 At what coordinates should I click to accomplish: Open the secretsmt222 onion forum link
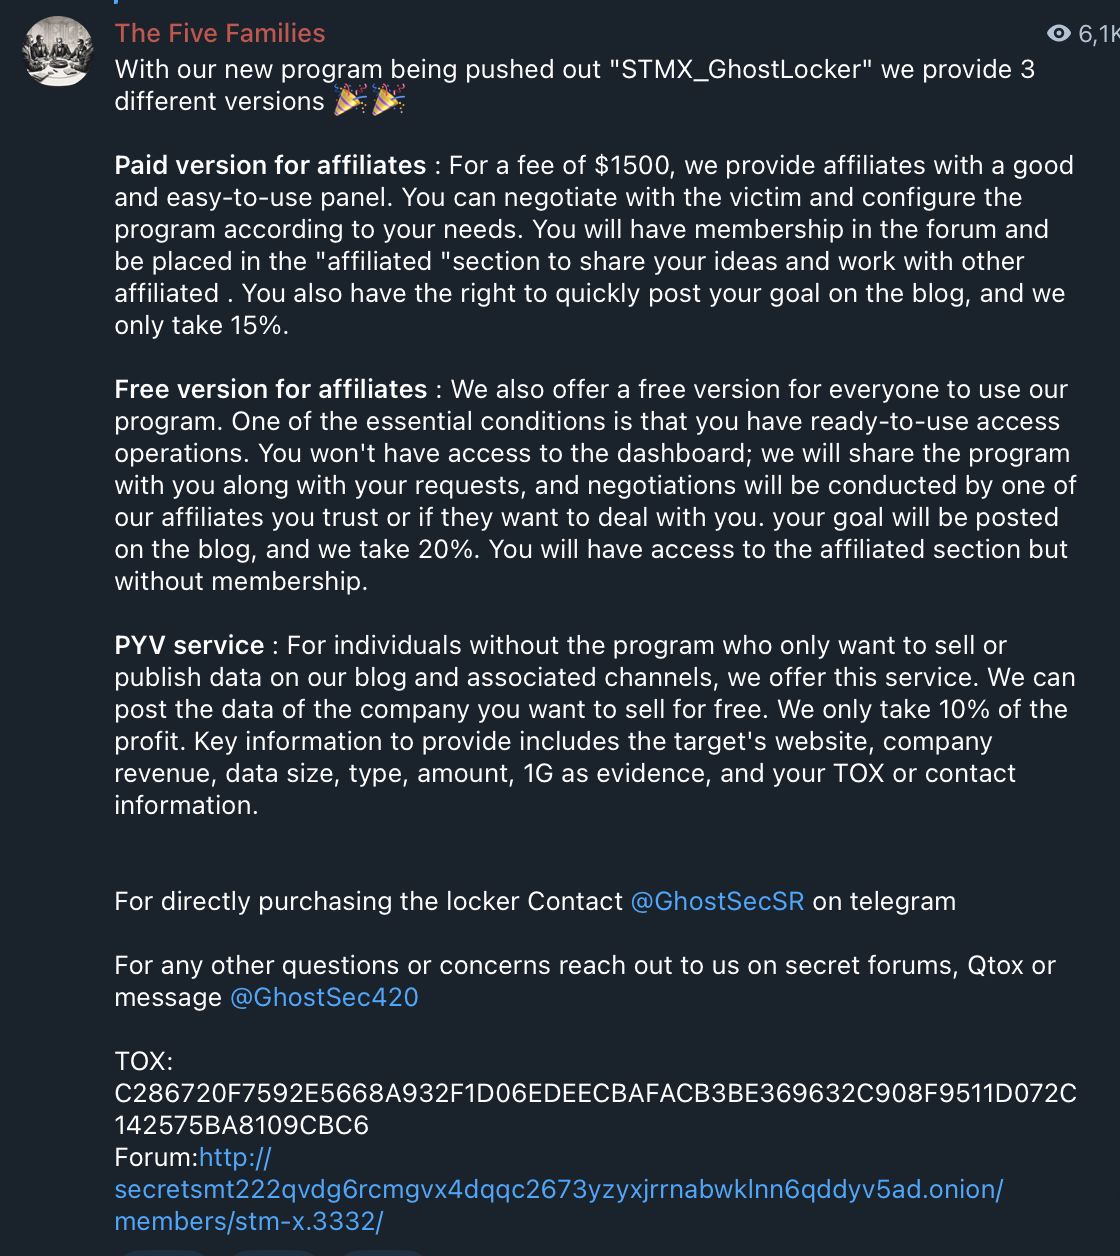point(558,1190)
